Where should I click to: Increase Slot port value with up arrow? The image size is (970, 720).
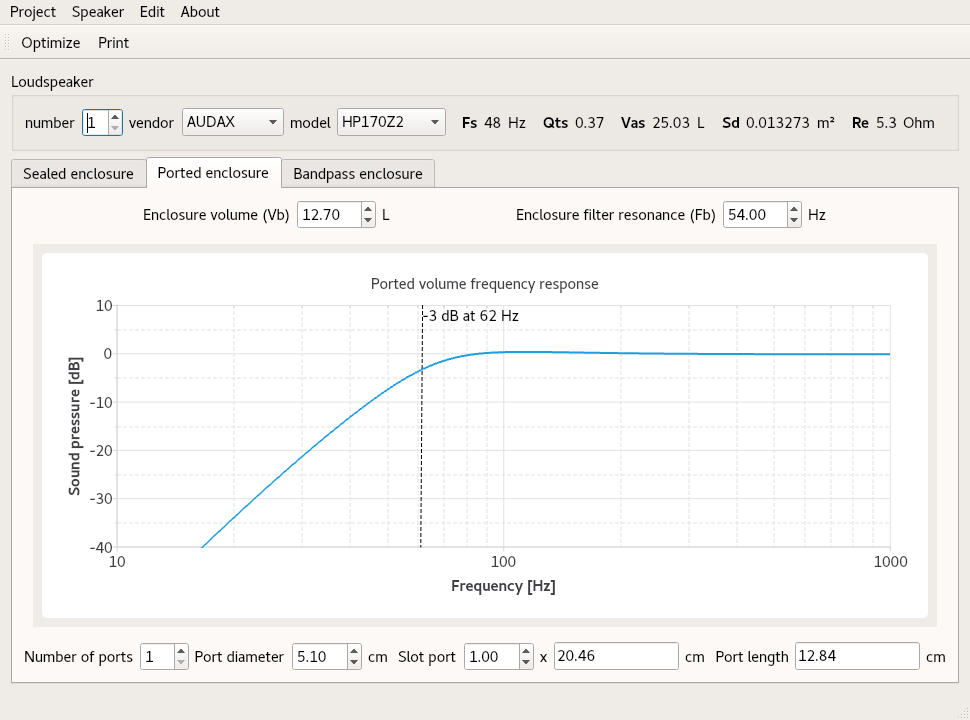527,651
